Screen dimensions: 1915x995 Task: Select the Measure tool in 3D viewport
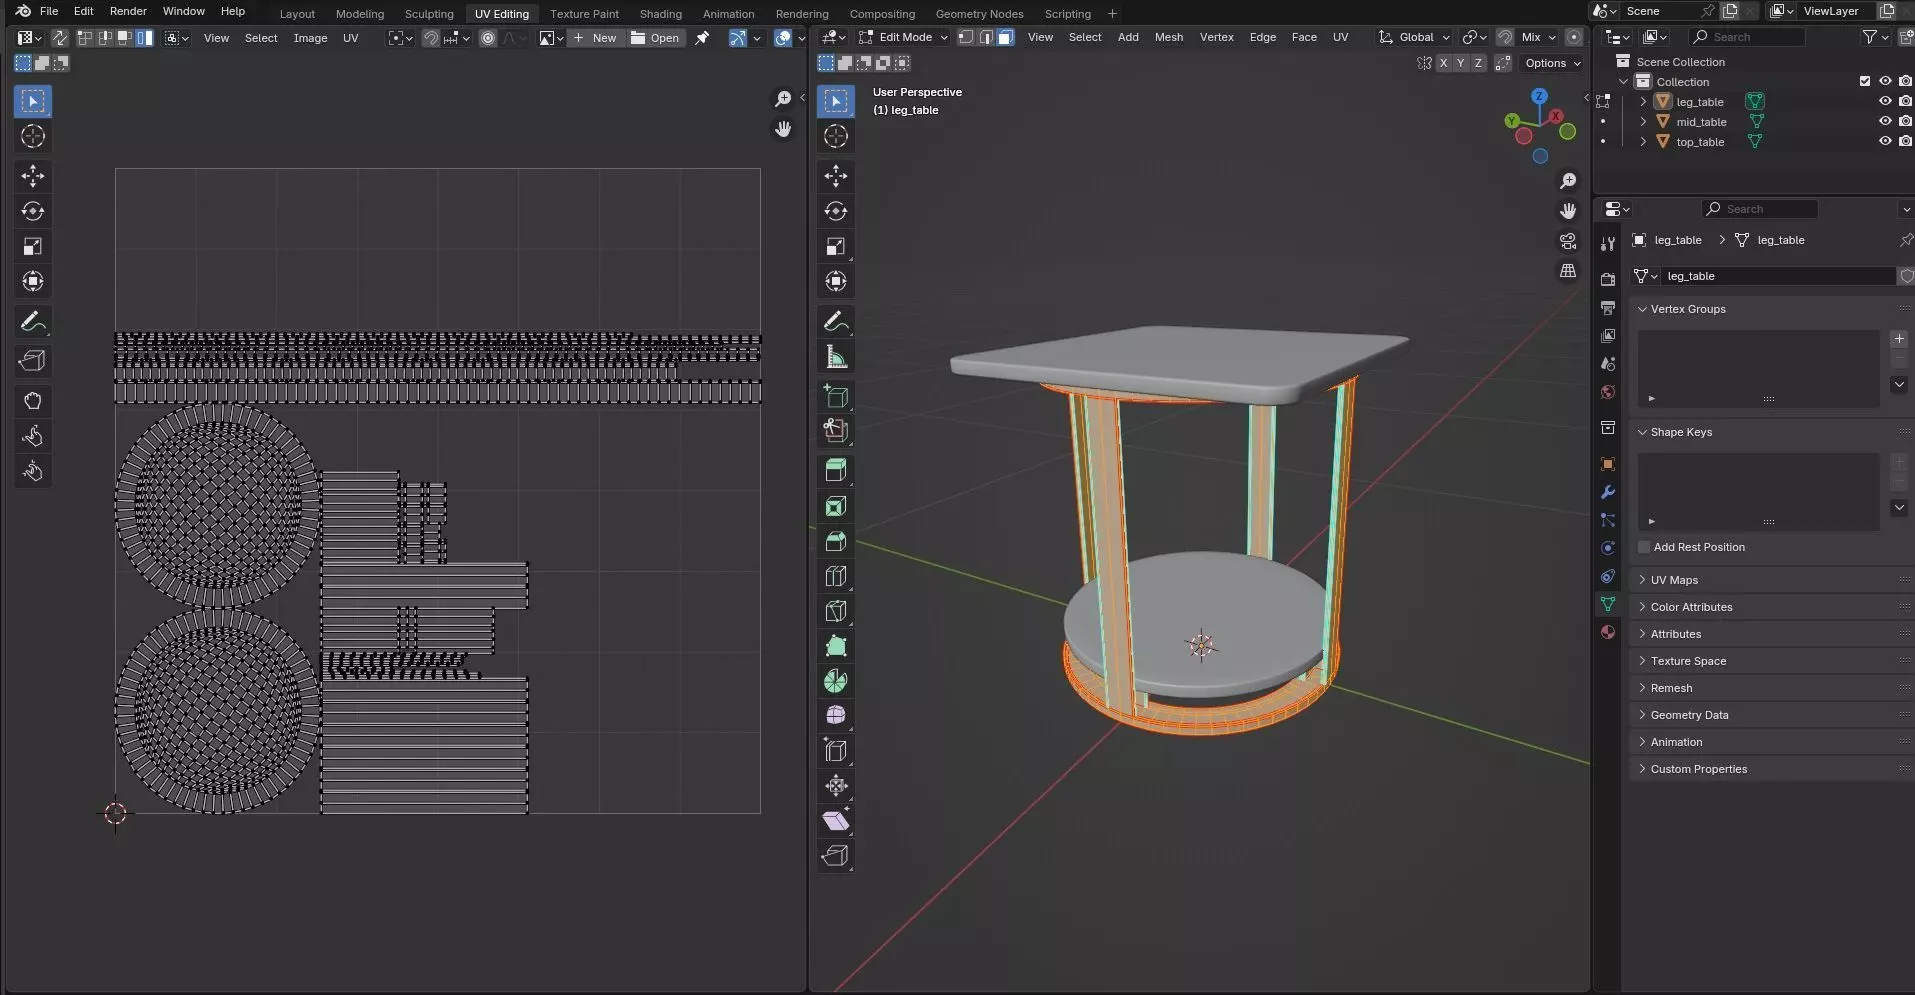click(x=836, y=357)
